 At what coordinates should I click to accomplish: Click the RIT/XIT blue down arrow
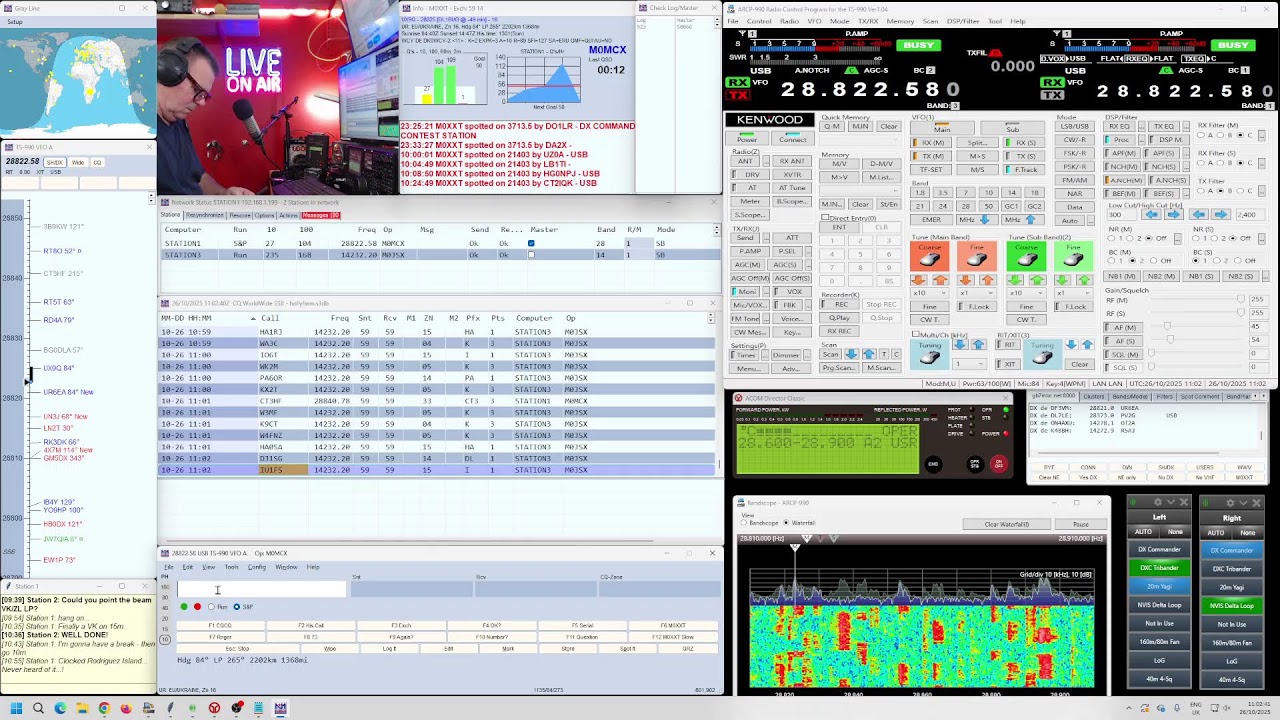point(1072,345)
